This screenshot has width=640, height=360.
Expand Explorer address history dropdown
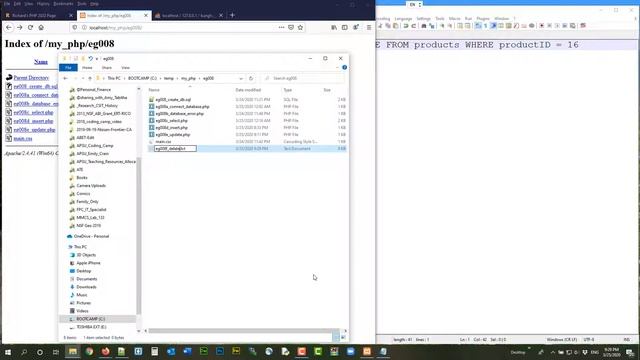[241, 78]
